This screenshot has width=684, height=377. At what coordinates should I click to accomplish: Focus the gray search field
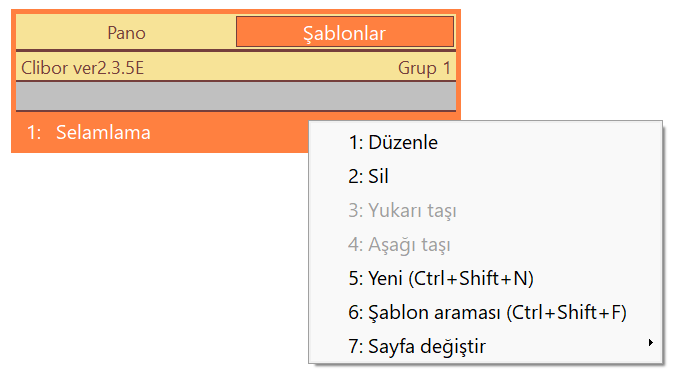236,96
